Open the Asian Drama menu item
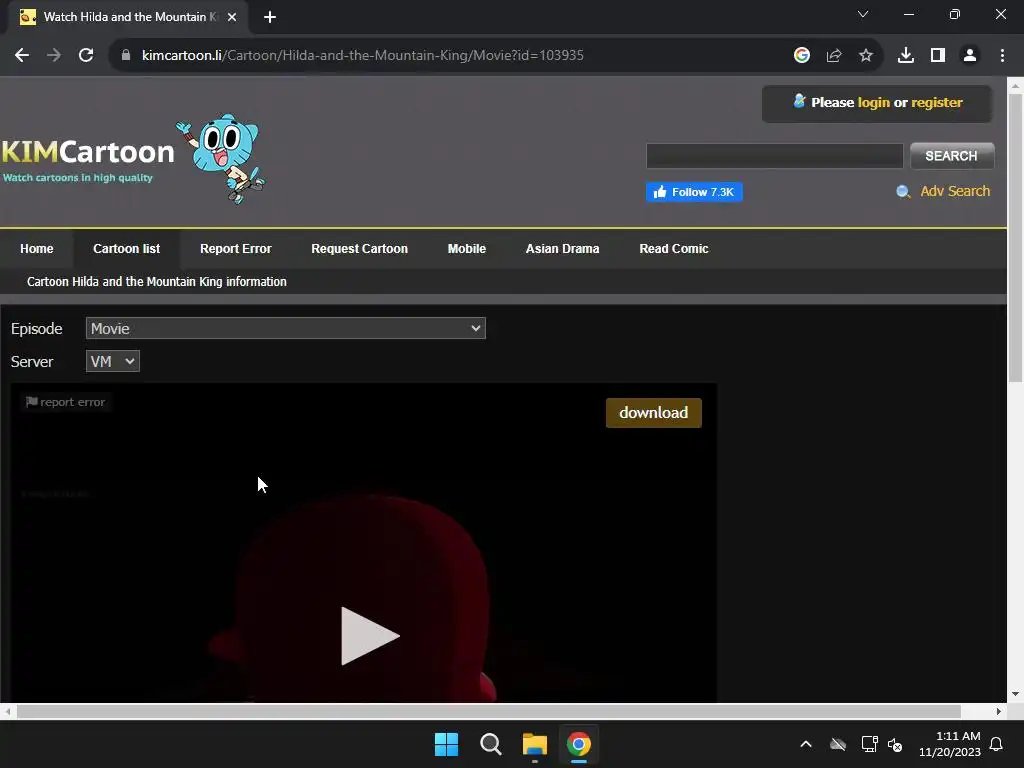The width and height of the screenshot is (1024, 768). click(x=562, y=249)
